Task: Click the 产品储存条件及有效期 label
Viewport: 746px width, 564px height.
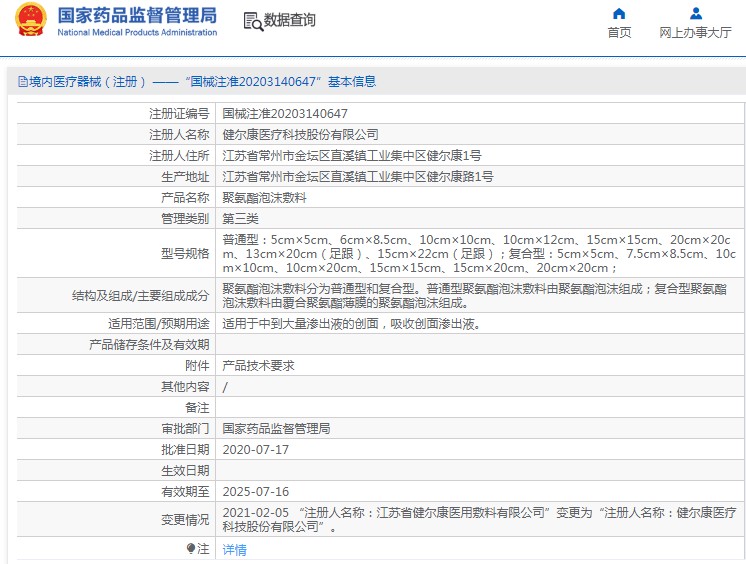Action: click(149, 345)
